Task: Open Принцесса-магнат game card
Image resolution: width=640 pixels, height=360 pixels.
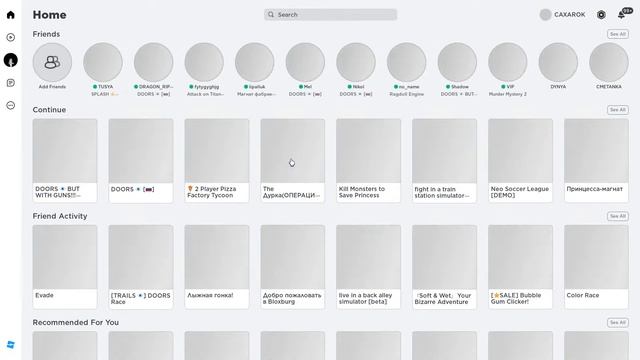Action: [596, 160]
